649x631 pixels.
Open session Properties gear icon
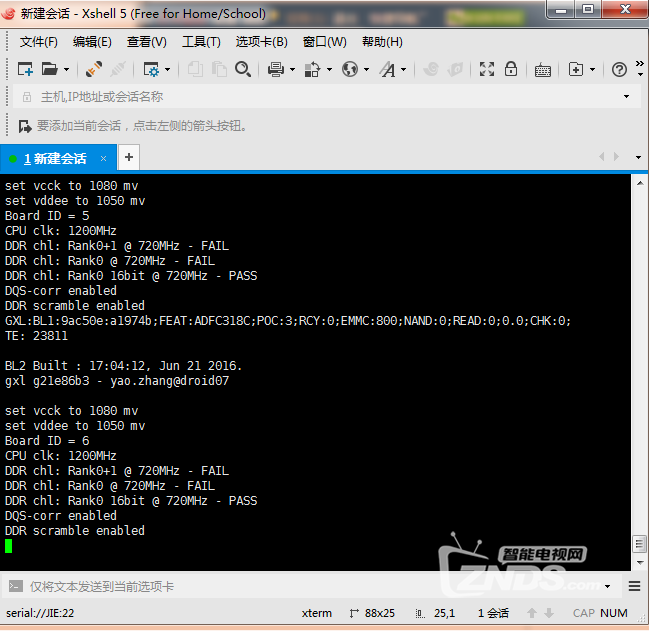[x=151, y=70]
